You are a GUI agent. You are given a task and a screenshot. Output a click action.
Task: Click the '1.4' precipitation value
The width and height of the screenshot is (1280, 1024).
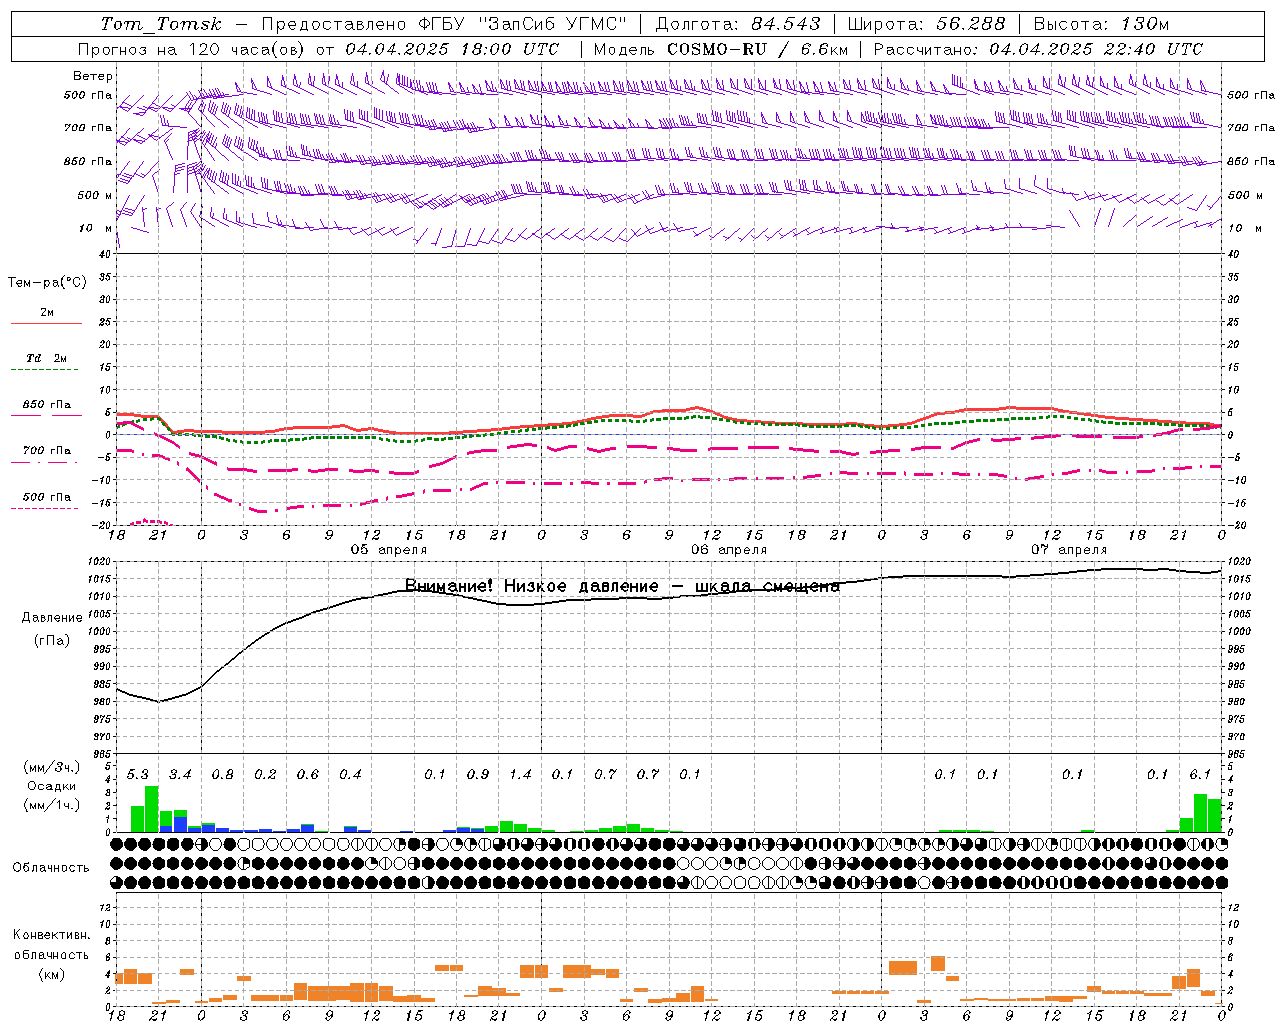tap(520, 774)
